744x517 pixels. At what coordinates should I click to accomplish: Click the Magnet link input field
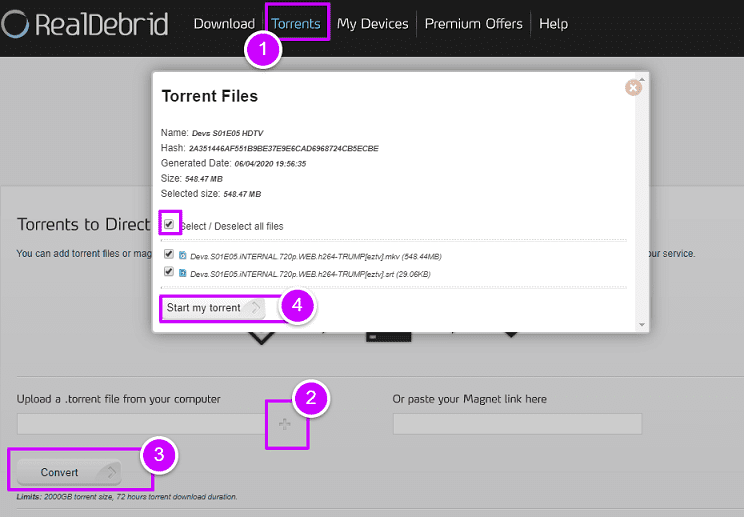point(517,424)
